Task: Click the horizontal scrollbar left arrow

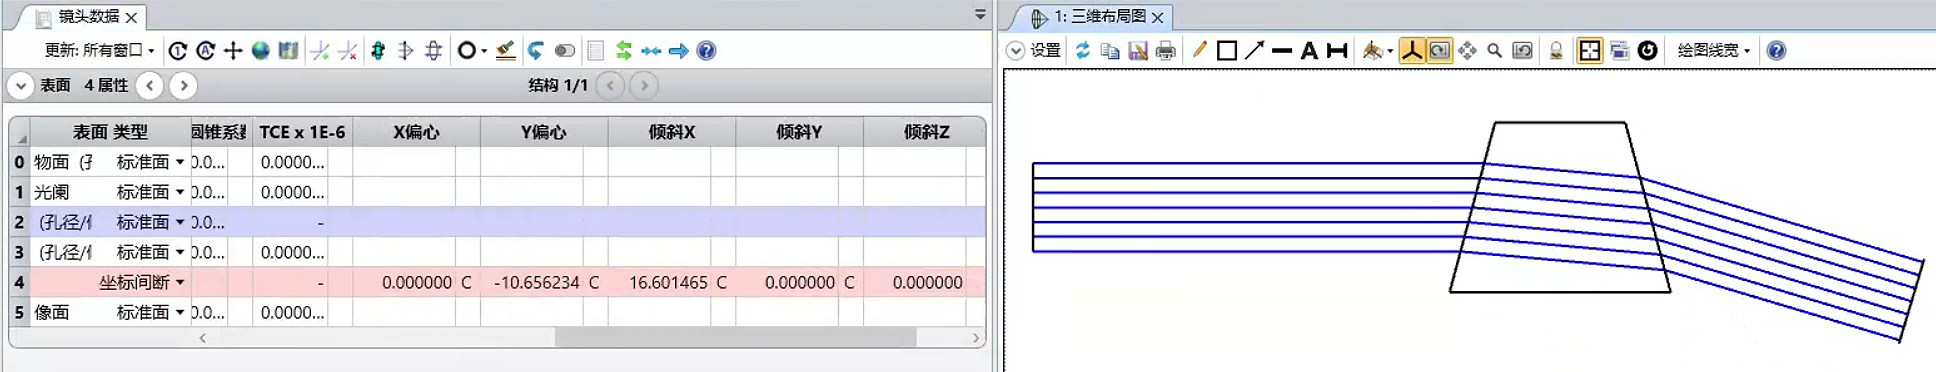Action: tap(203, 338)
